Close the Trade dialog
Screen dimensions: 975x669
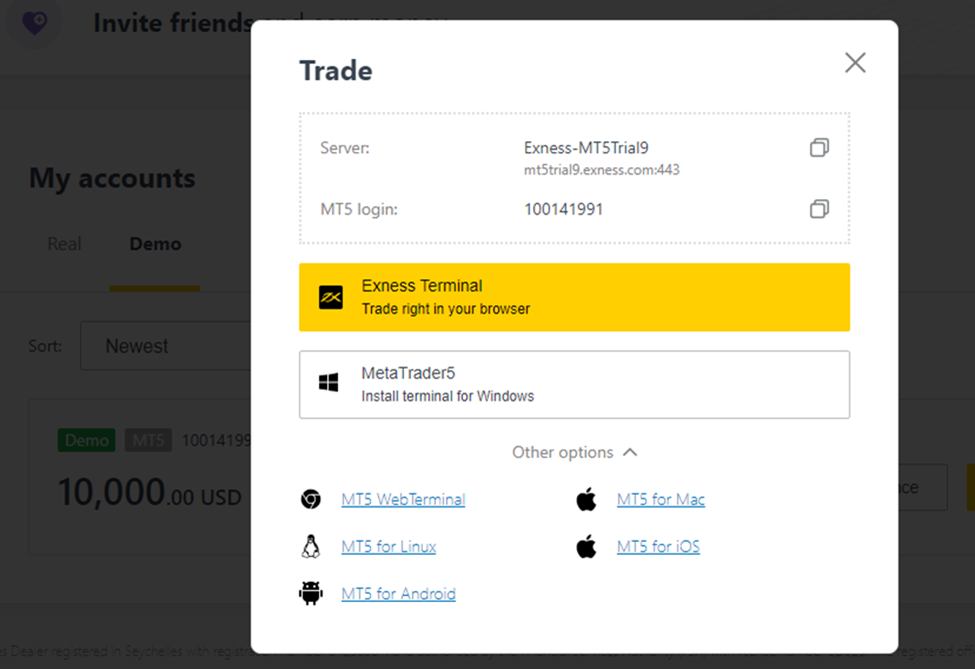(x=855, y=62)
